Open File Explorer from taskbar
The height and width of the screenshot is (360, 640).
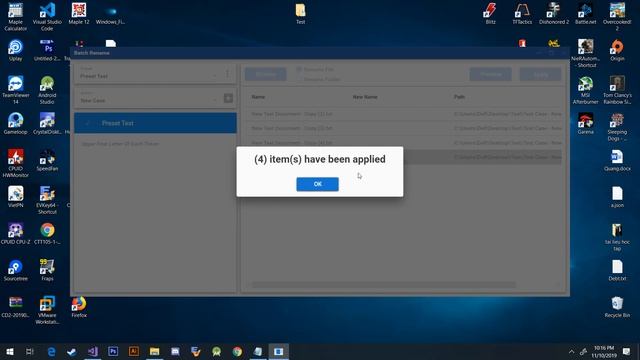point(154,351)
